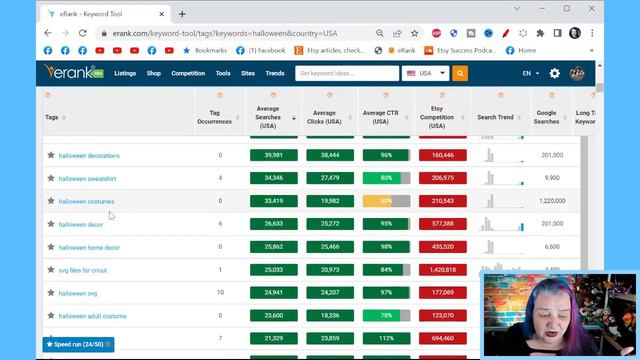The width and height of the screenshot is (640, 360).
Task: Star the halloween home decor tag
Action: click(51, 247)
